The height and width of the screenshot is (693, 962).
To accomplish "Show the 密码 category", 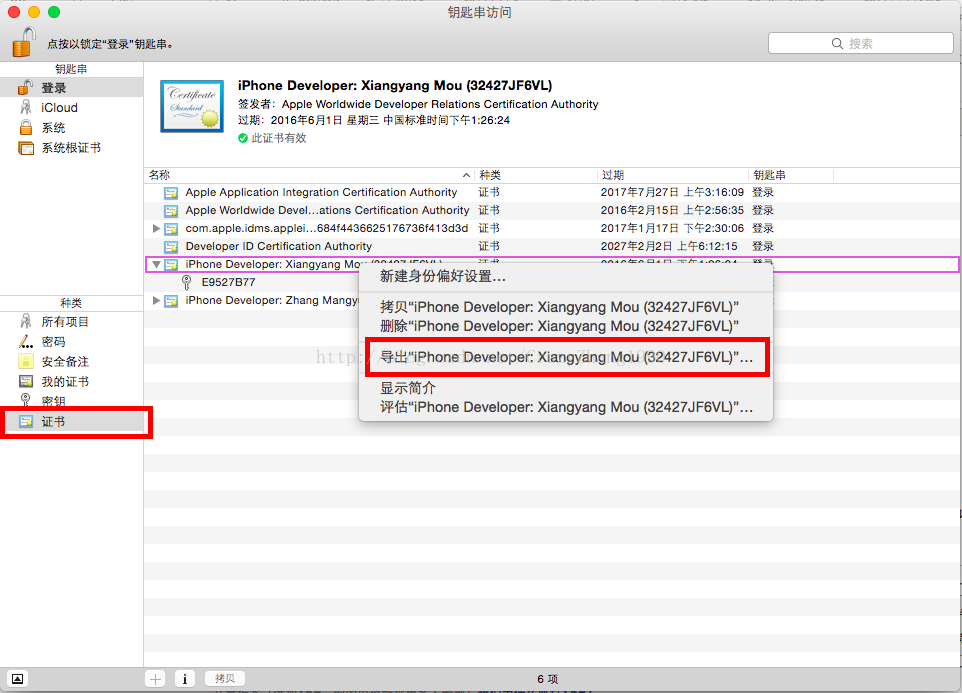I will pos(72,342).
